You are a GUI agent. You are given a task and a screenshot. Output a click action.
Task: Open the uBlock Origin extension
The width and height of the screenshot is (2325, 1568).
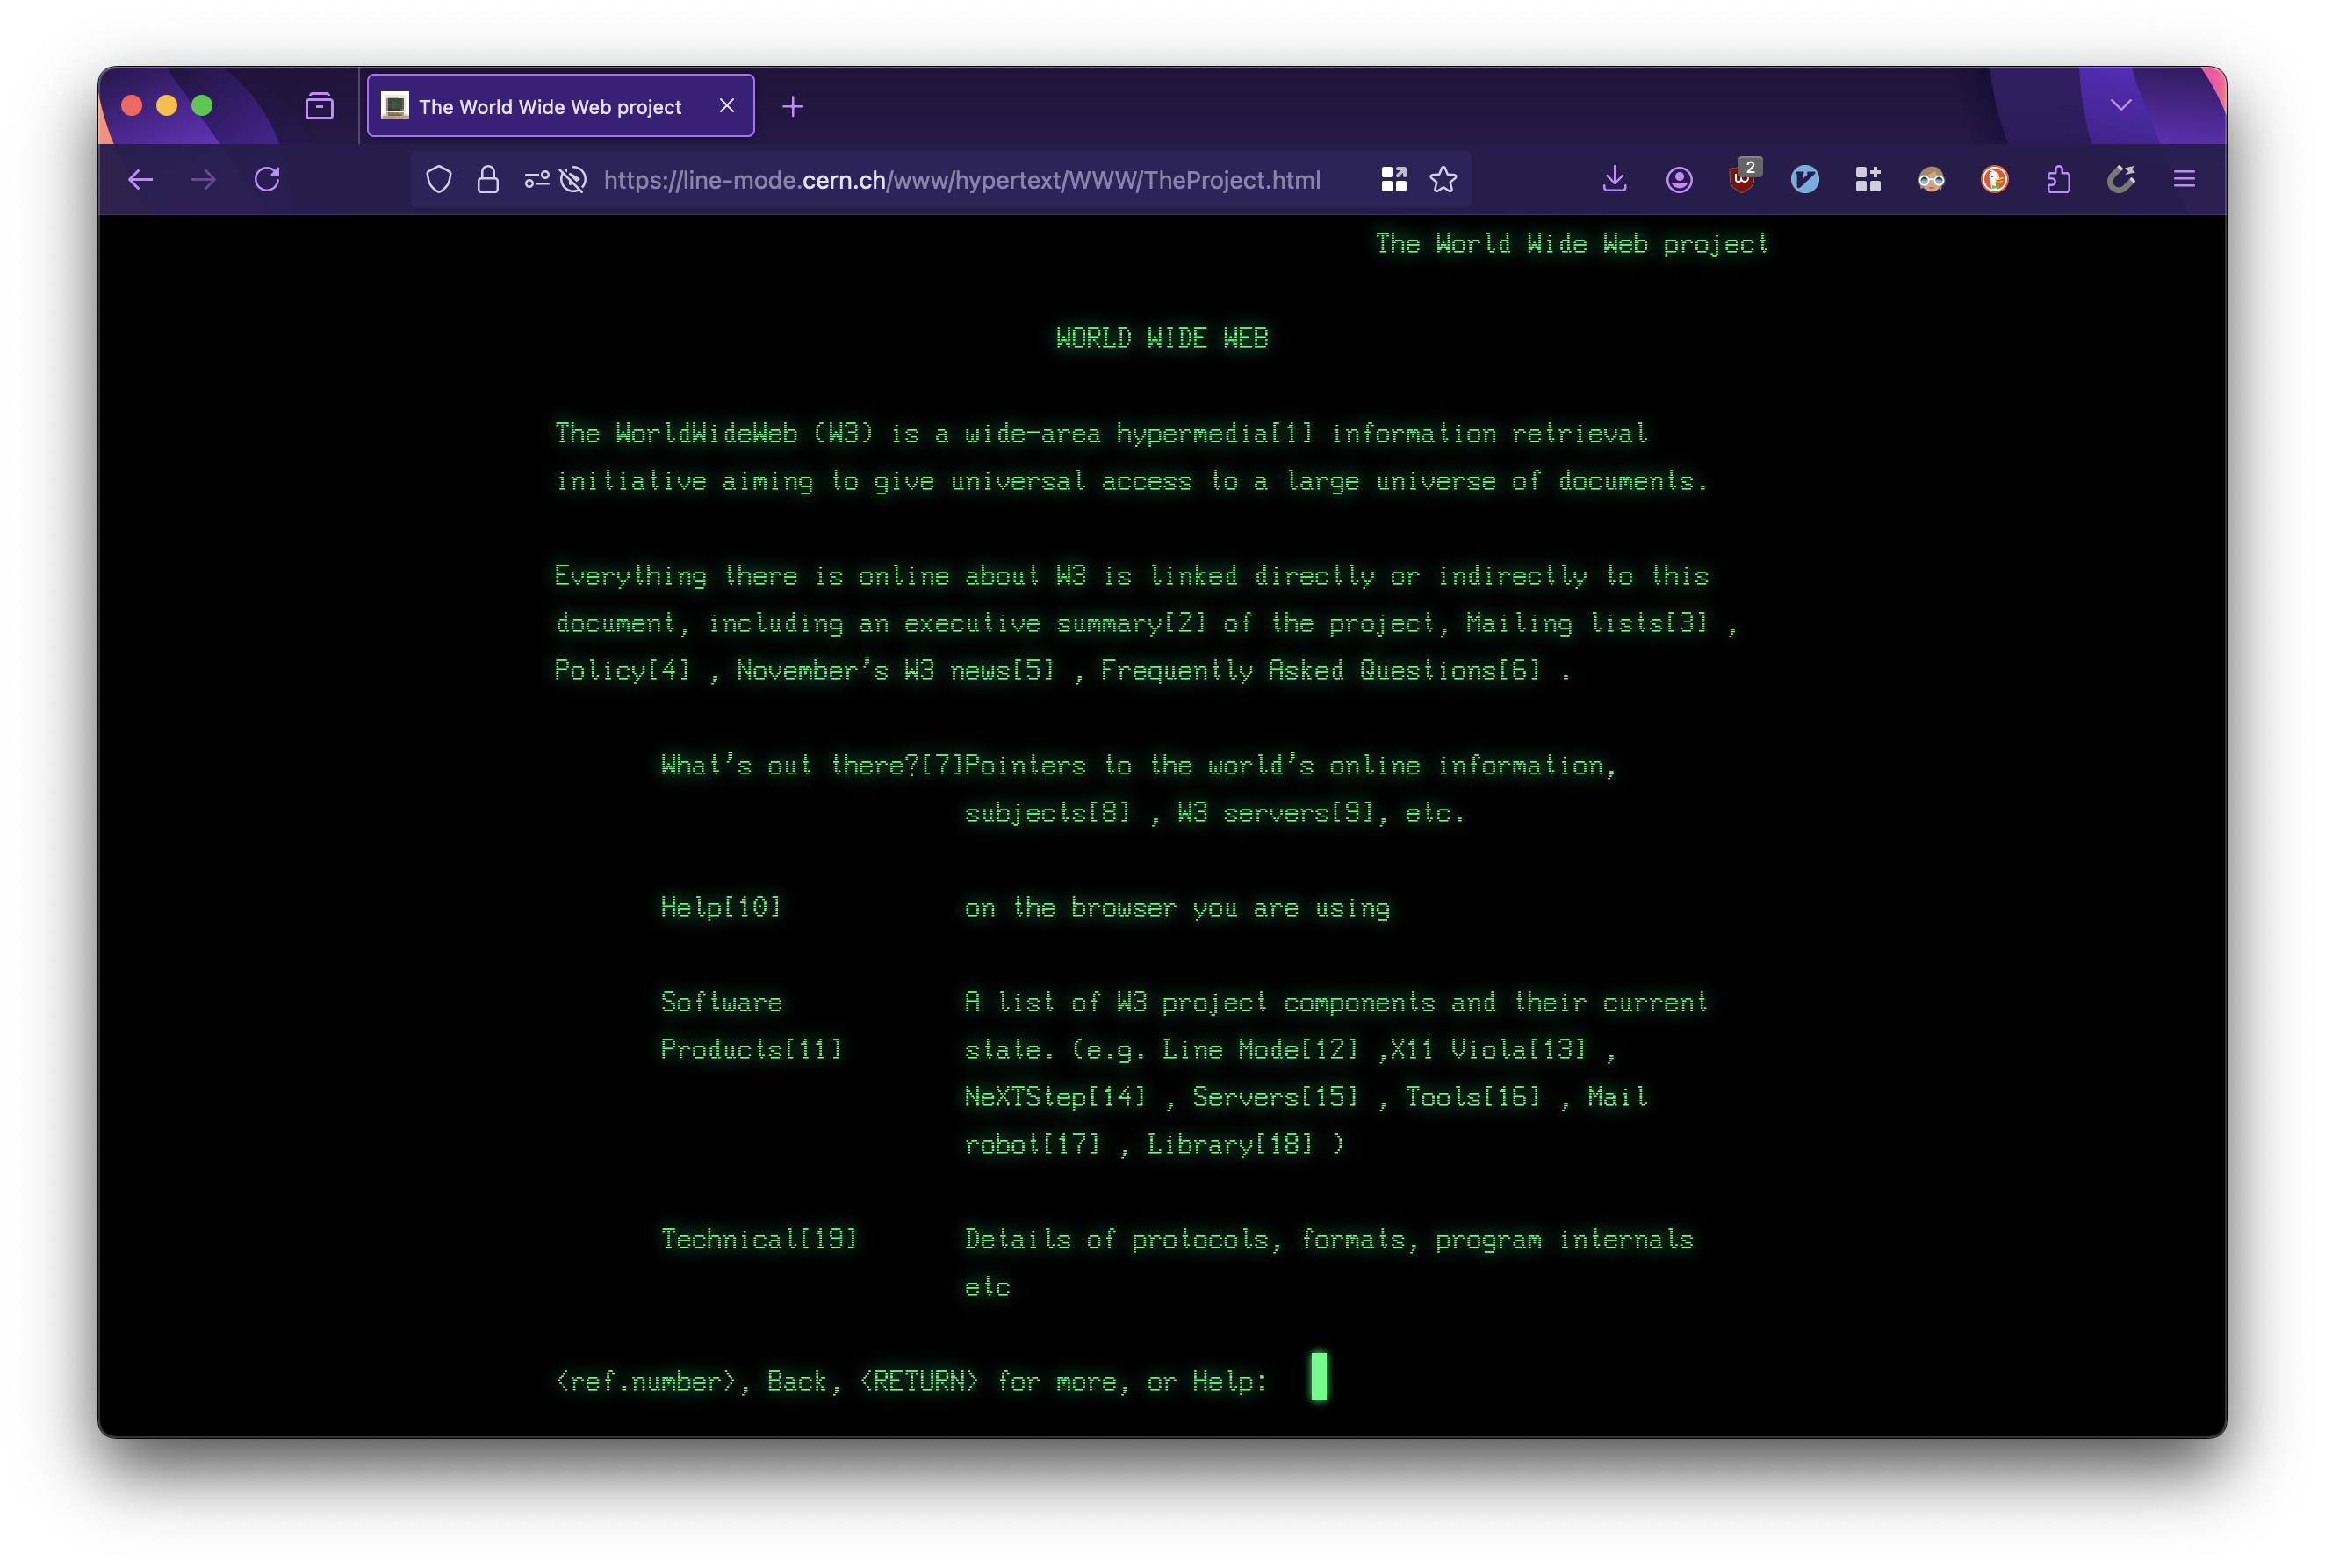[1742, 180]
